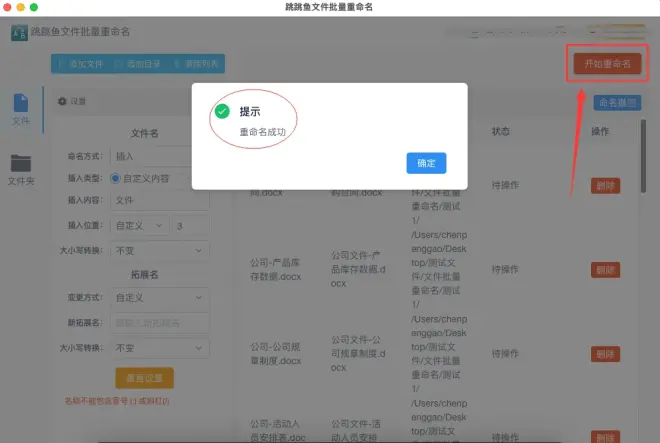Open the 插入位置 dropdown showing 自定义
Viewport: 660px width, 443px height.
point(139,226)
